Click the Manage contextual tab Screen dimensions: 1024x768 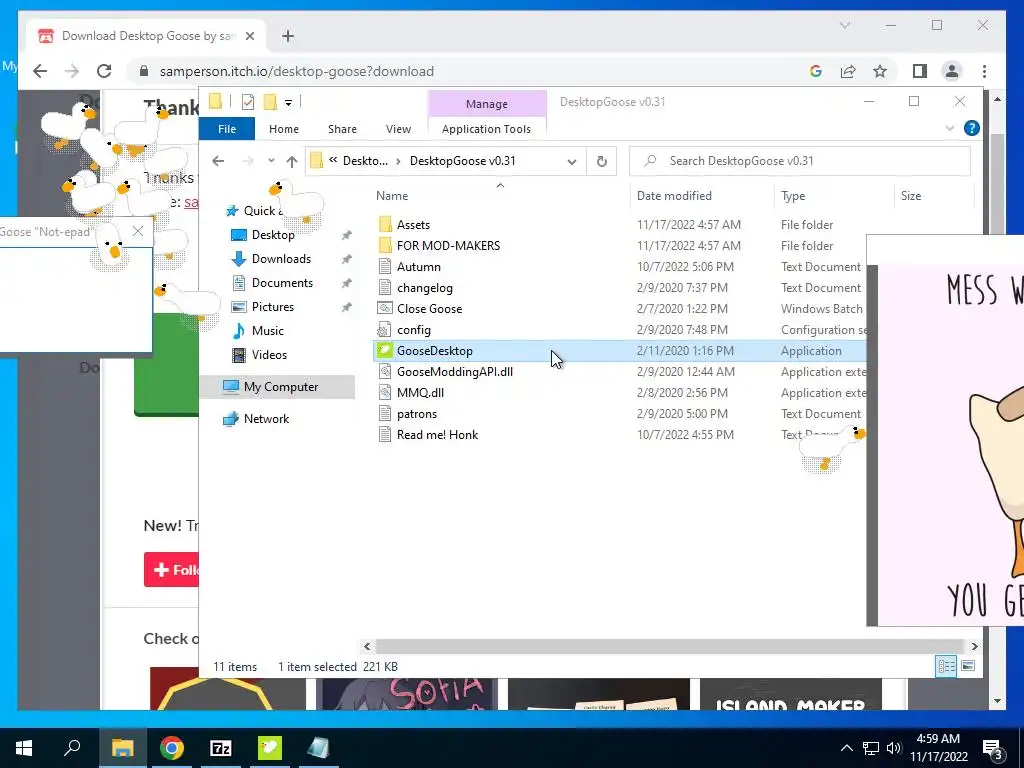click(x=487, y=104)
